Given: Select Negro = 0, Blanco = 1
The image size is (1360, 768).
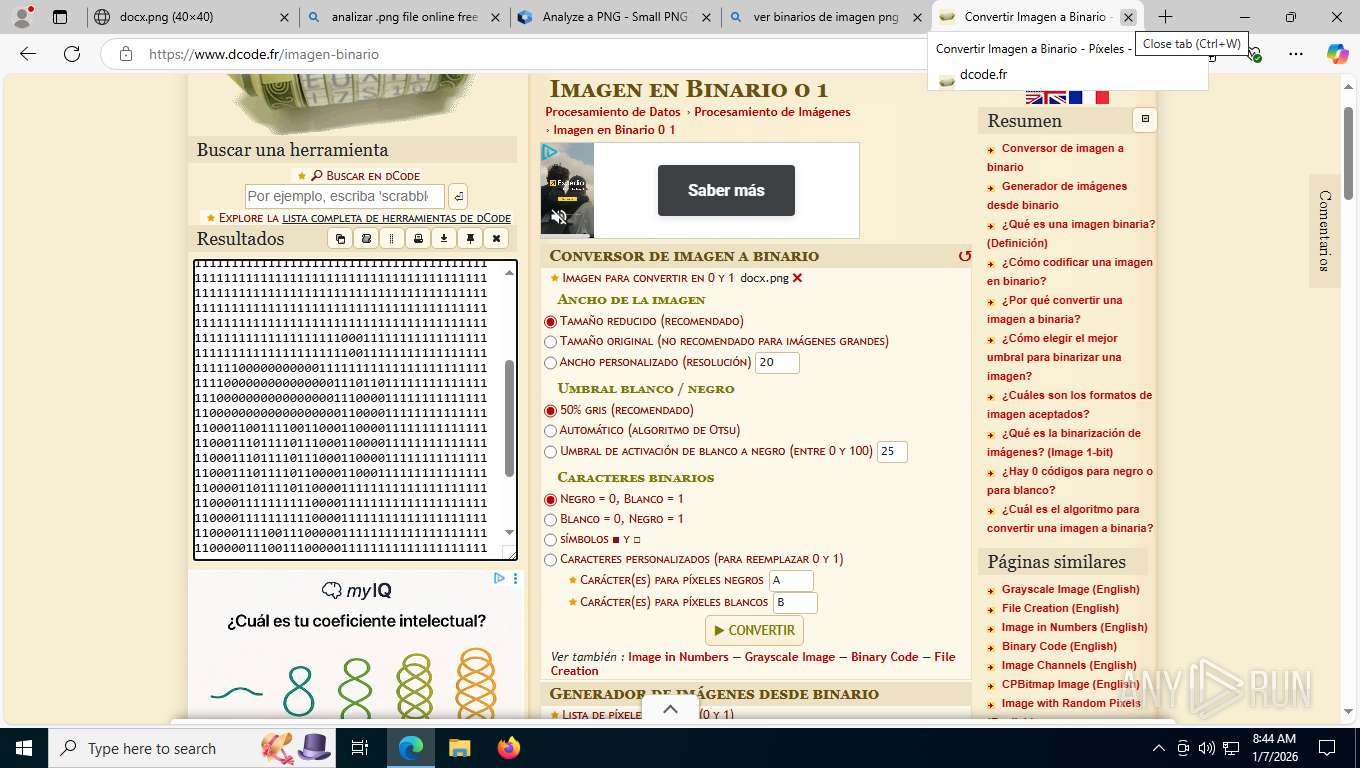Looking at the screenshot, I should 550,500.
